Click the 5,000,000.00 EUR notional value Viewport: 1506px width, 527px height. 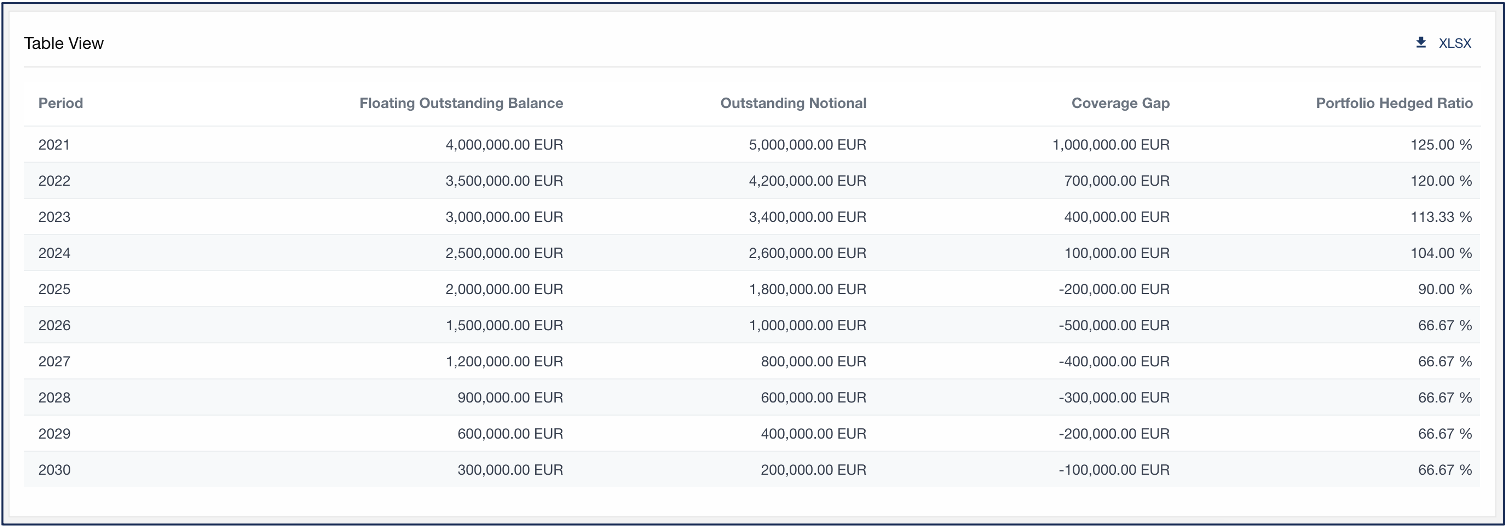point(808,145)
